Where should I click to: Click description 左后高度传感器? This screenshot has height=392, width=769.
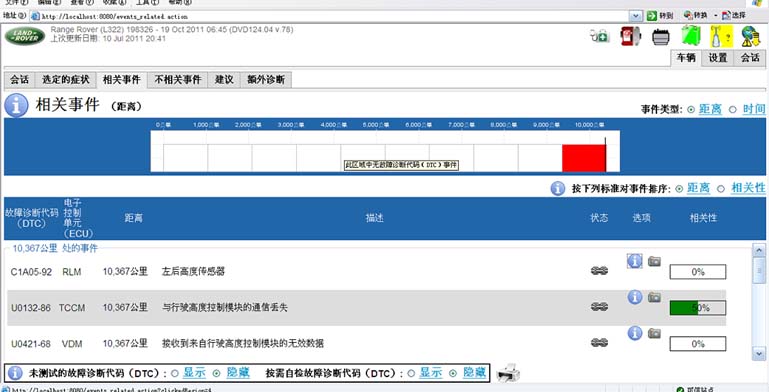[x=193, y=271]
